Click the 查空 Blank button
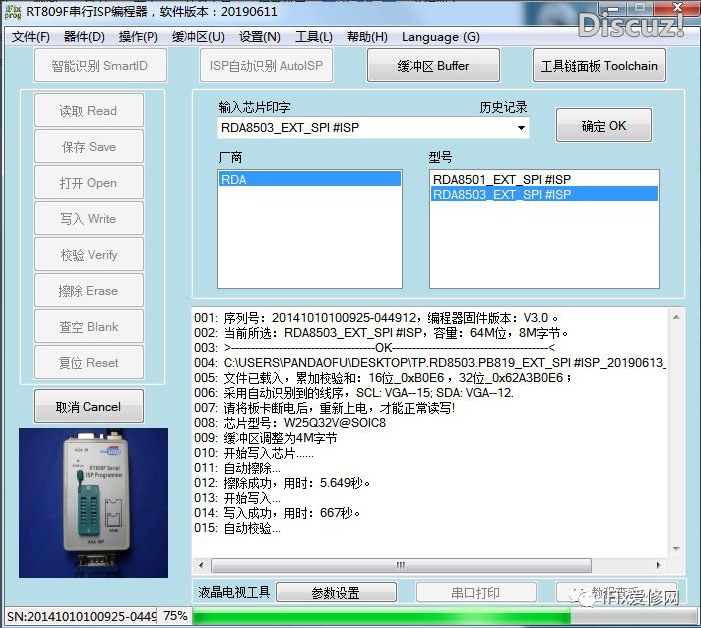The height and width of the screenshot is (628, 701). point(89,327)
